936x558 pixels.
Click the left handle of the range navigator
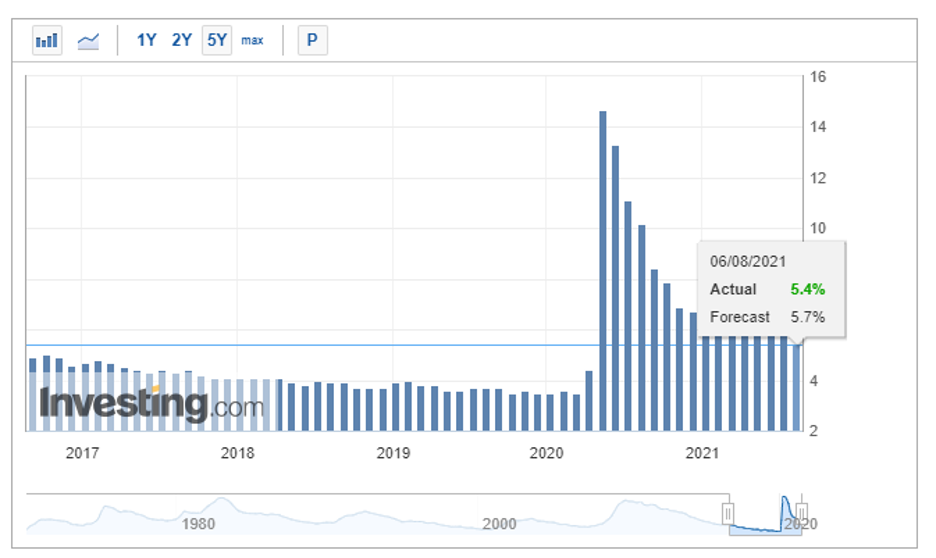[x=728, y=513]
